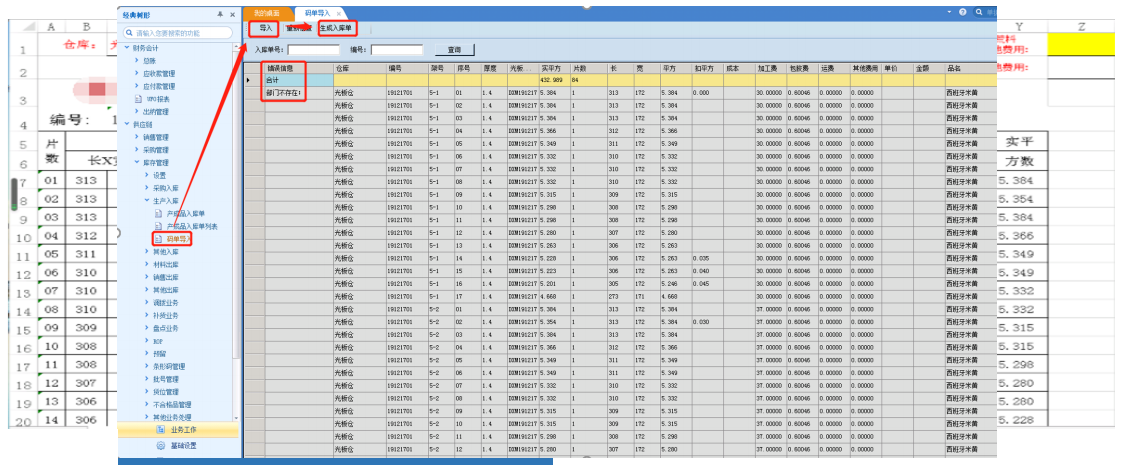Screen dimensions: 1124x465
Task: Collapse the 财务会计 tree node
Action: click(x=126, y=47)
